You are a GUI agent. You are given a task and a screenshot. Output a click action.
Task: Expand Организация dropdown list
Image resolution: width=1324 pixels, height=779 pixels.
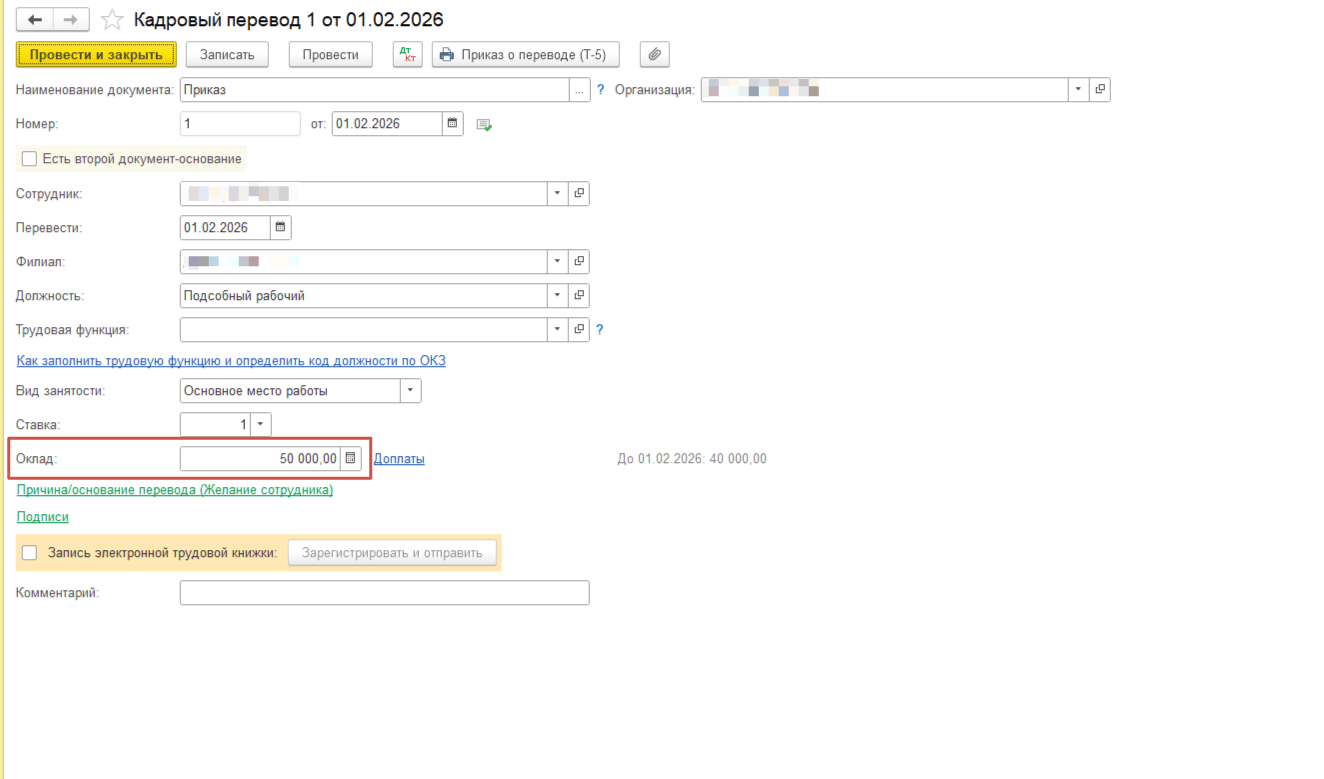pyautogui.click(x=1078, y=89)
